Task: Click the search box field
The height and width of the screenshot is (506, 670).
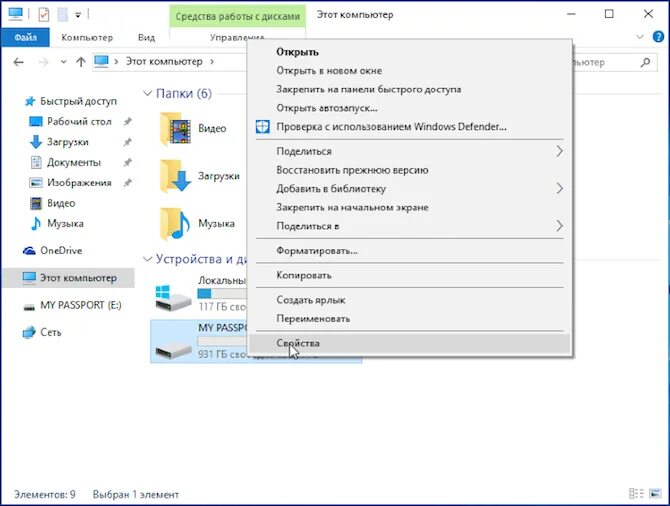Action: [x=614, y=62]
